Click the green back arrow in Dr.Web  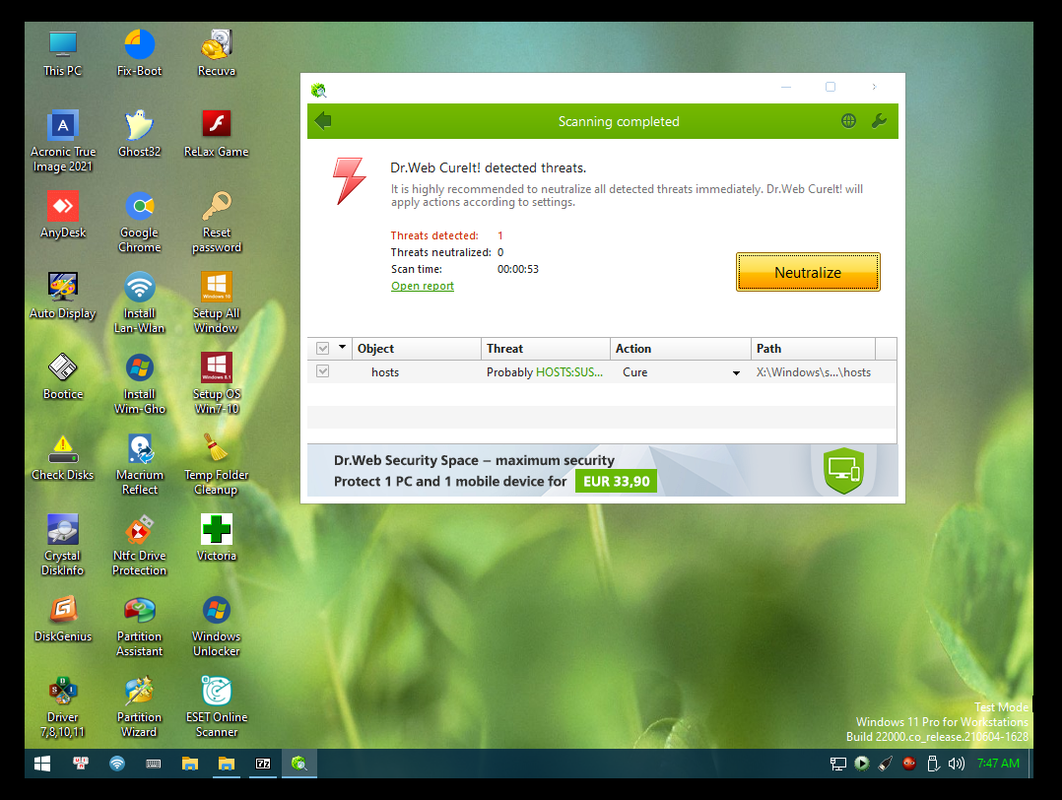(323, 121)
